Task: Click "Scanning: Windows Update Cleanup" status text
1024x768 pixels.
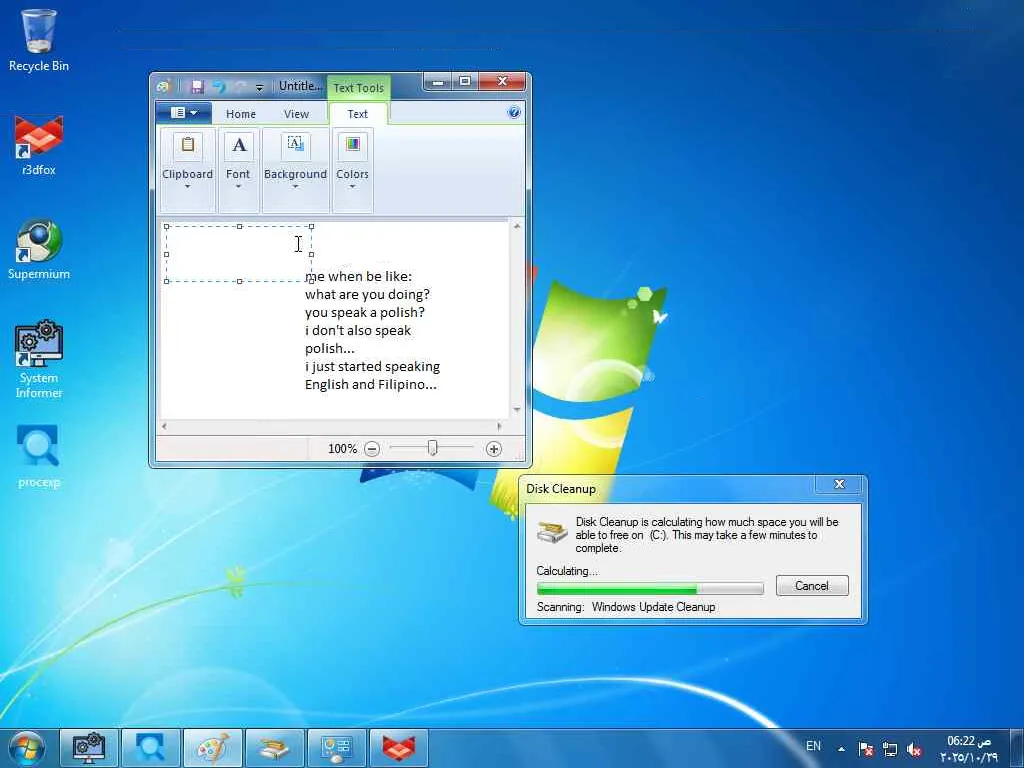Action: point(626,607)
